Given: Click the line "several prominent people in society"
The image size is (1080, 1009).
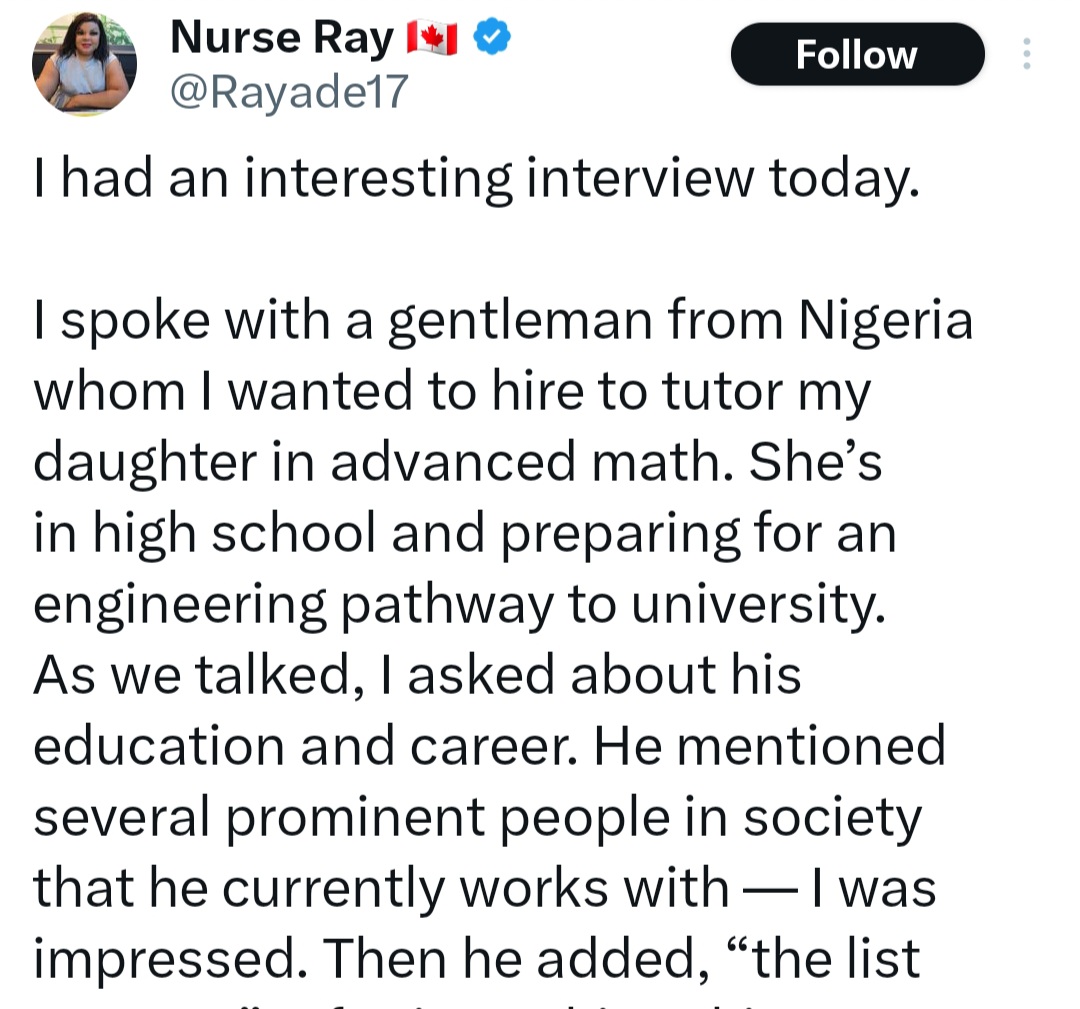Looking at the screenshot, I should [477, 817].
